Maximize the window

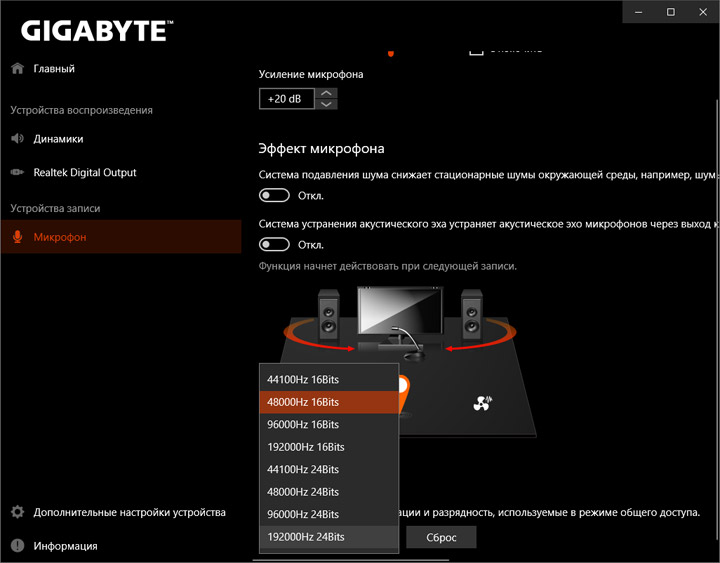click(671, 12)
